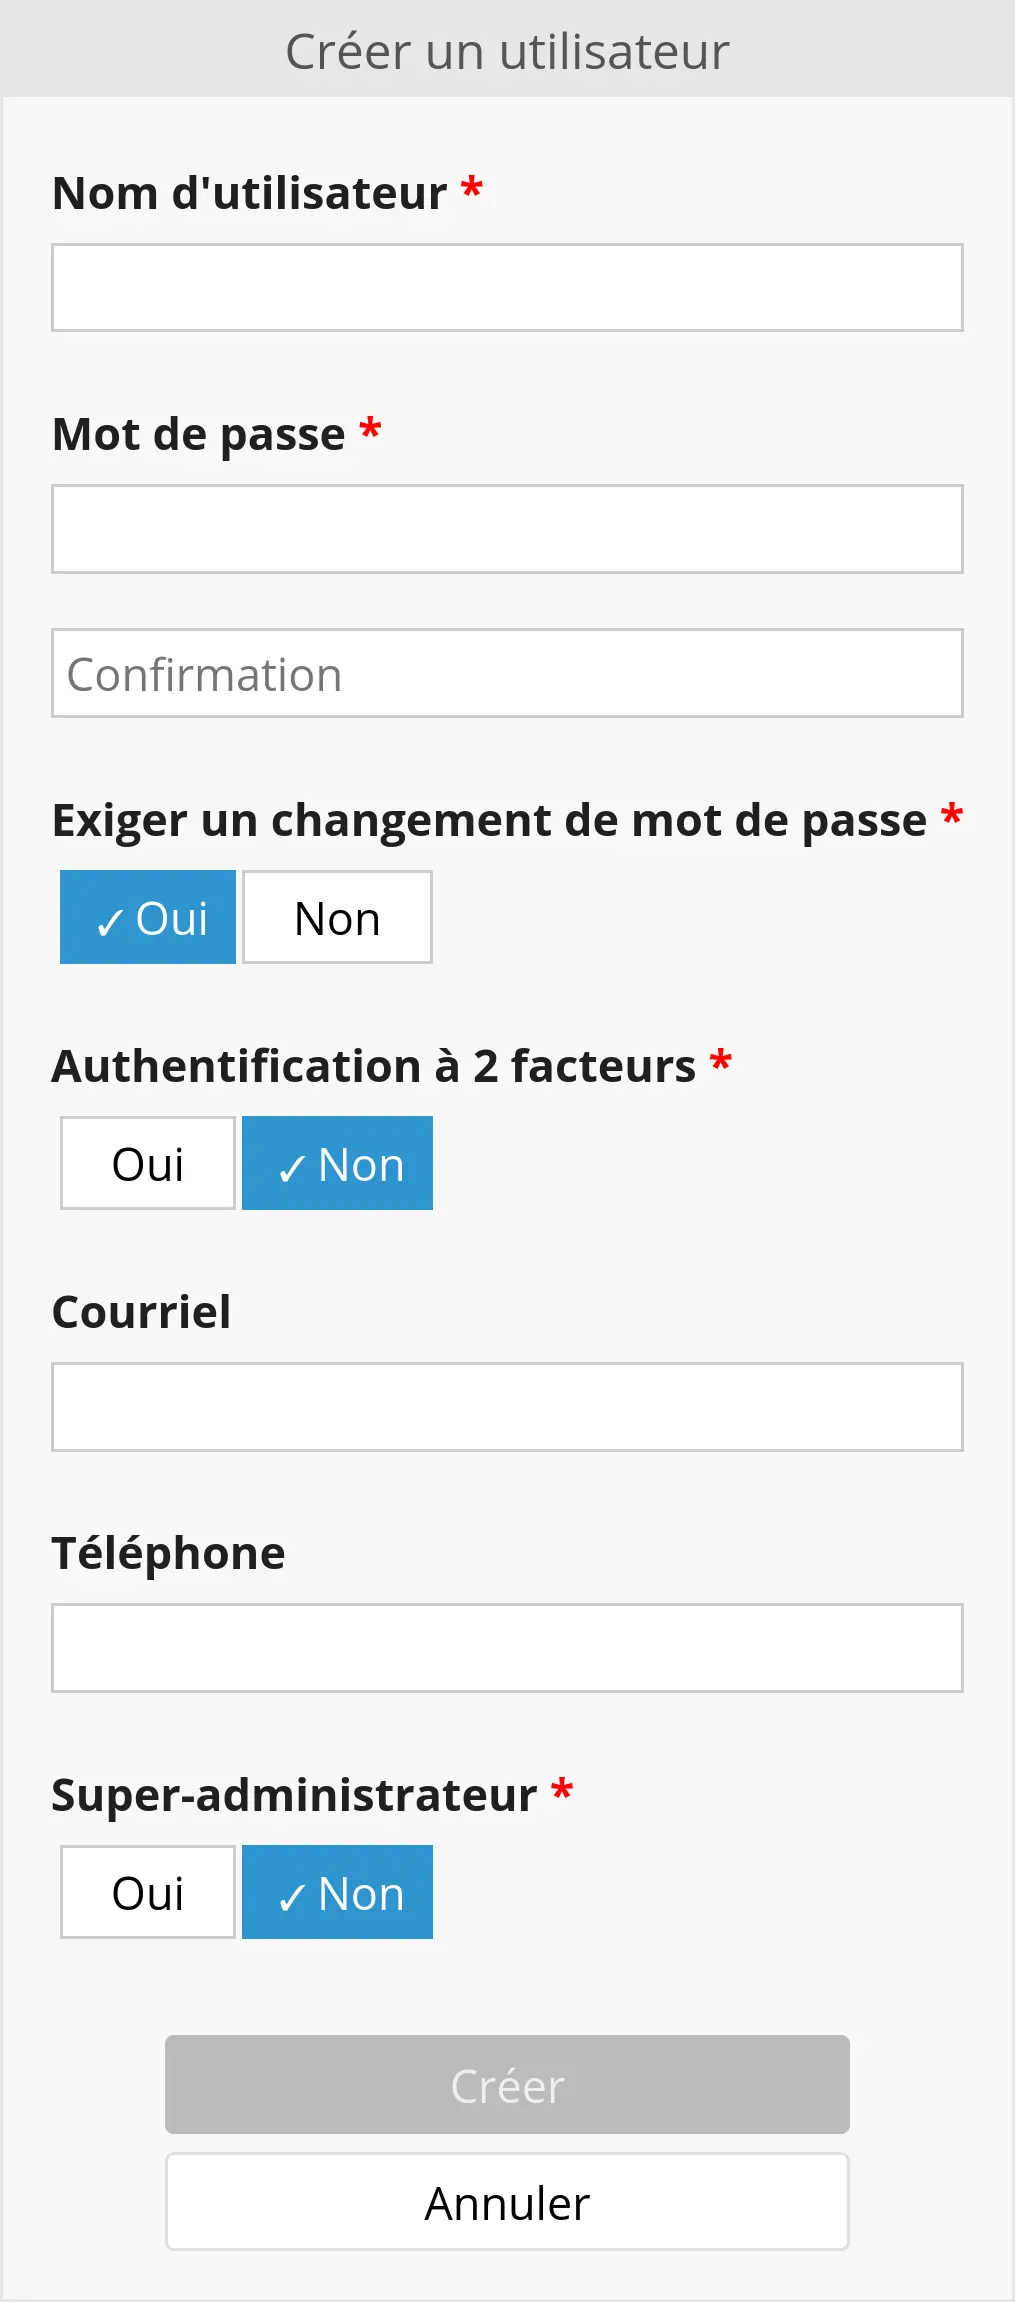Viewport: 1015px width, 2303px height.
Task: Click the Courriel label
Action: 141,1312
